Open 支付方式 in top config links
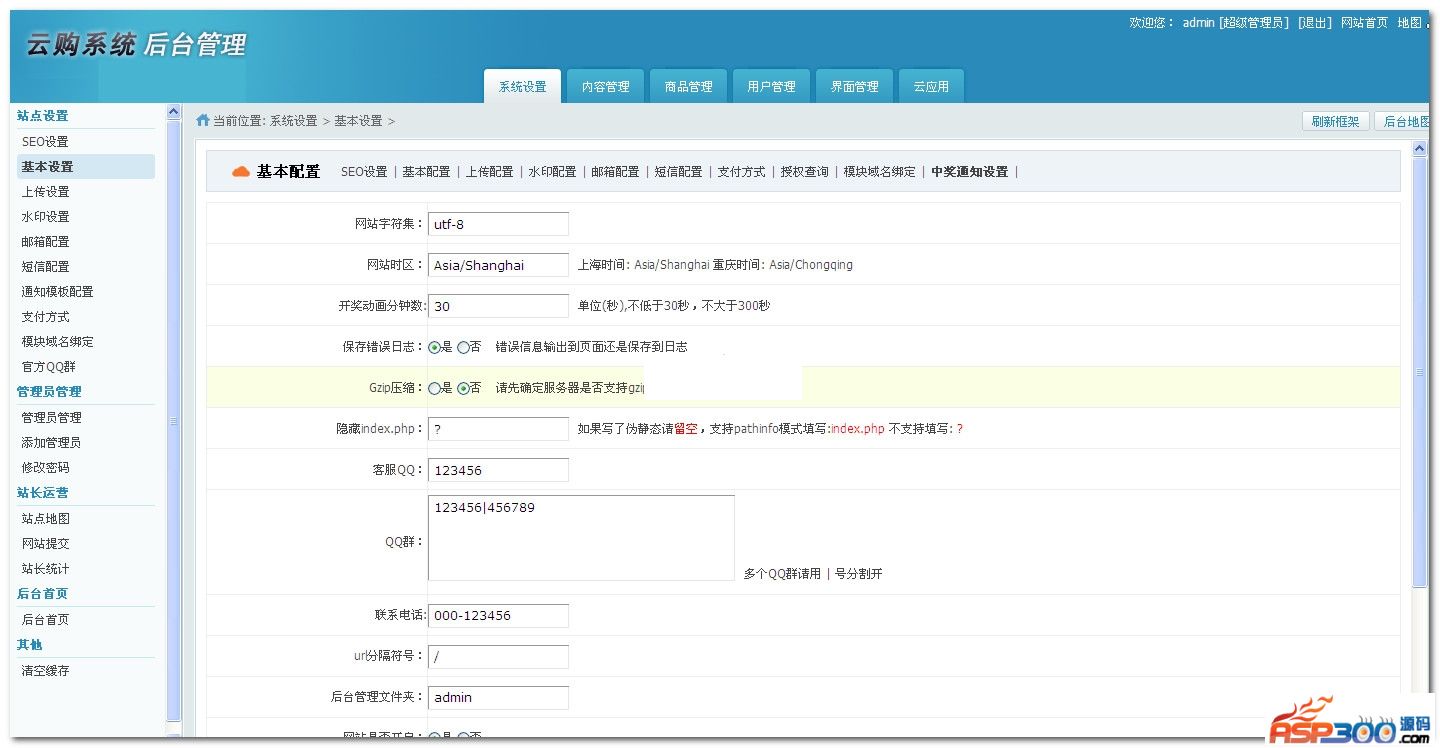1440x748 pixels. pyautogui.click(x=741, y=172)
